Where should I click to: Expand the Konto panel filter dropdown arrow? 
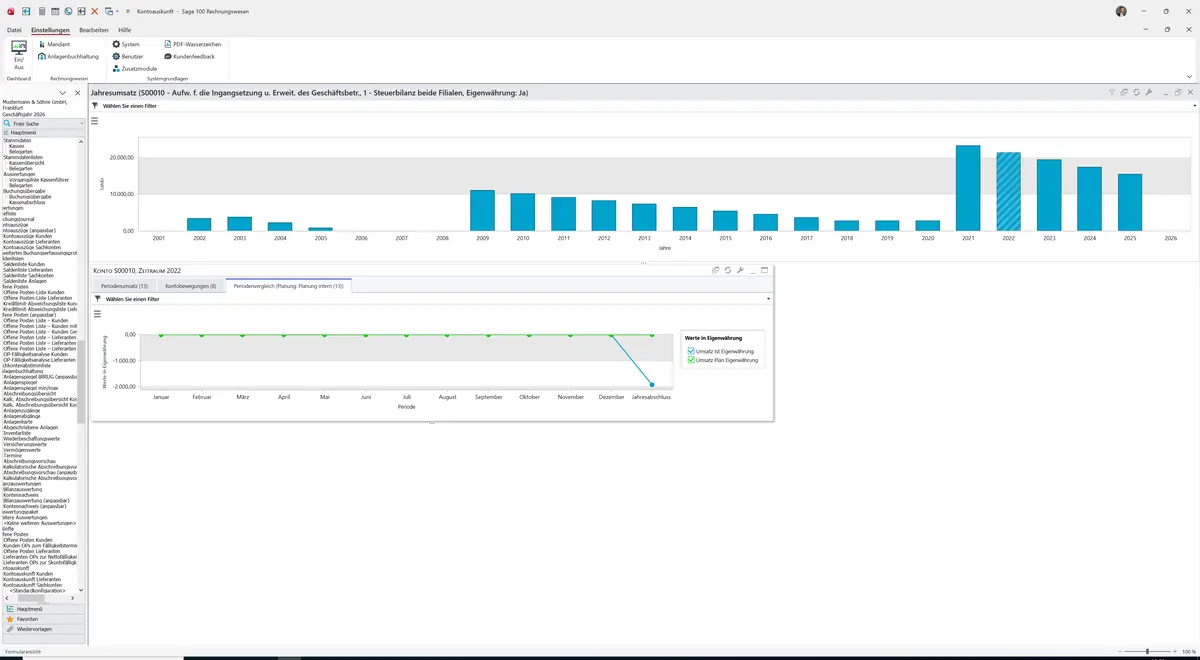coord(768,298)
